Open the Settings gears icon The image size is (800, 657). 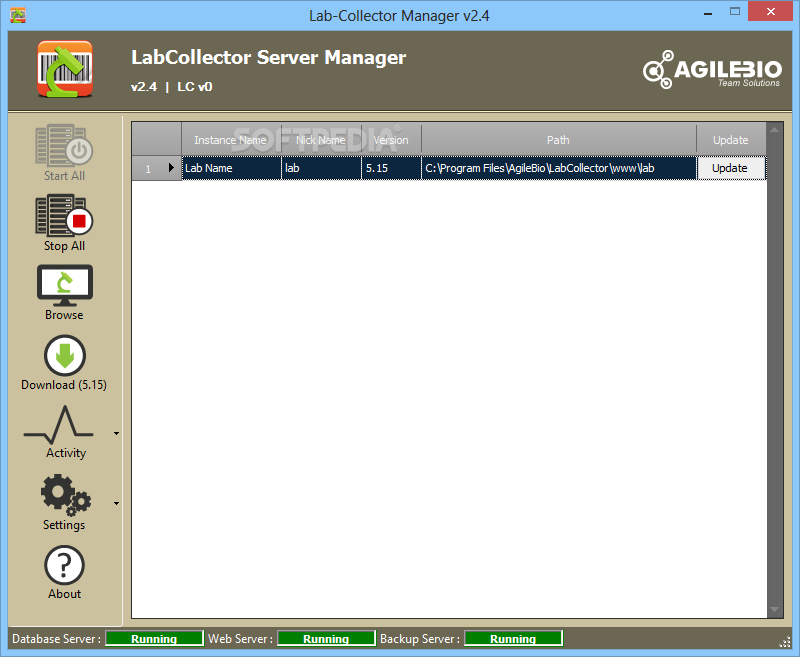(x=65, y=495)
